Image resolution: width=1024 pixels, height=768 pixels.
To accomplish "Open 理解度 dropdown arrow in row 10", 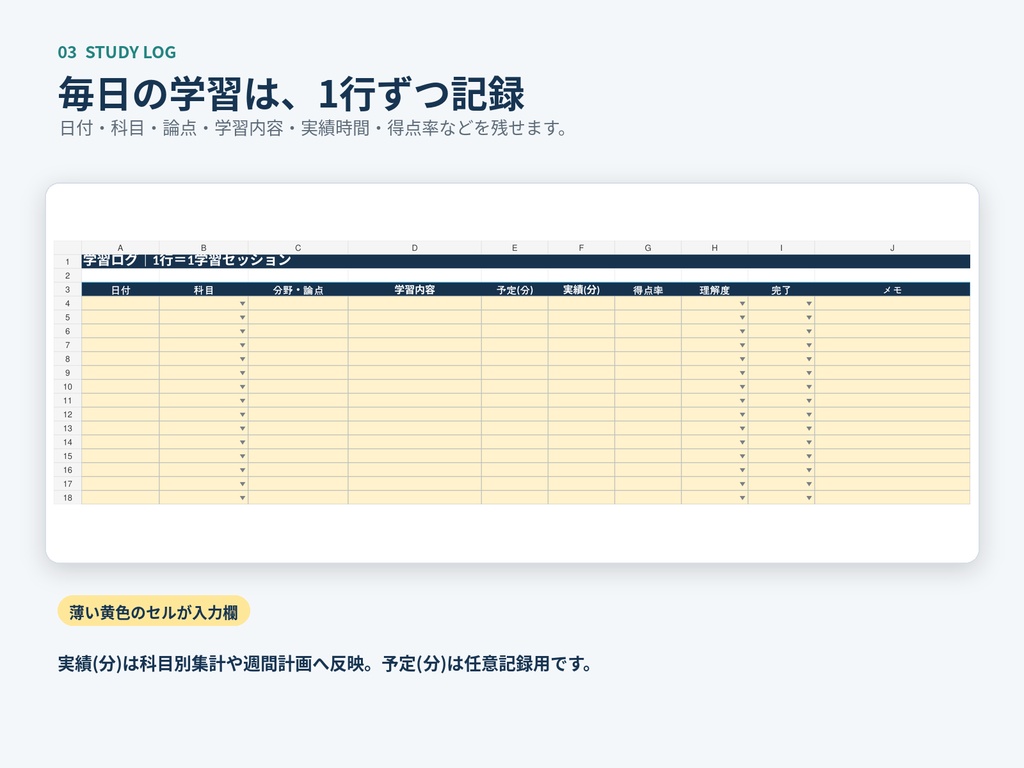I will pos(742,387).
